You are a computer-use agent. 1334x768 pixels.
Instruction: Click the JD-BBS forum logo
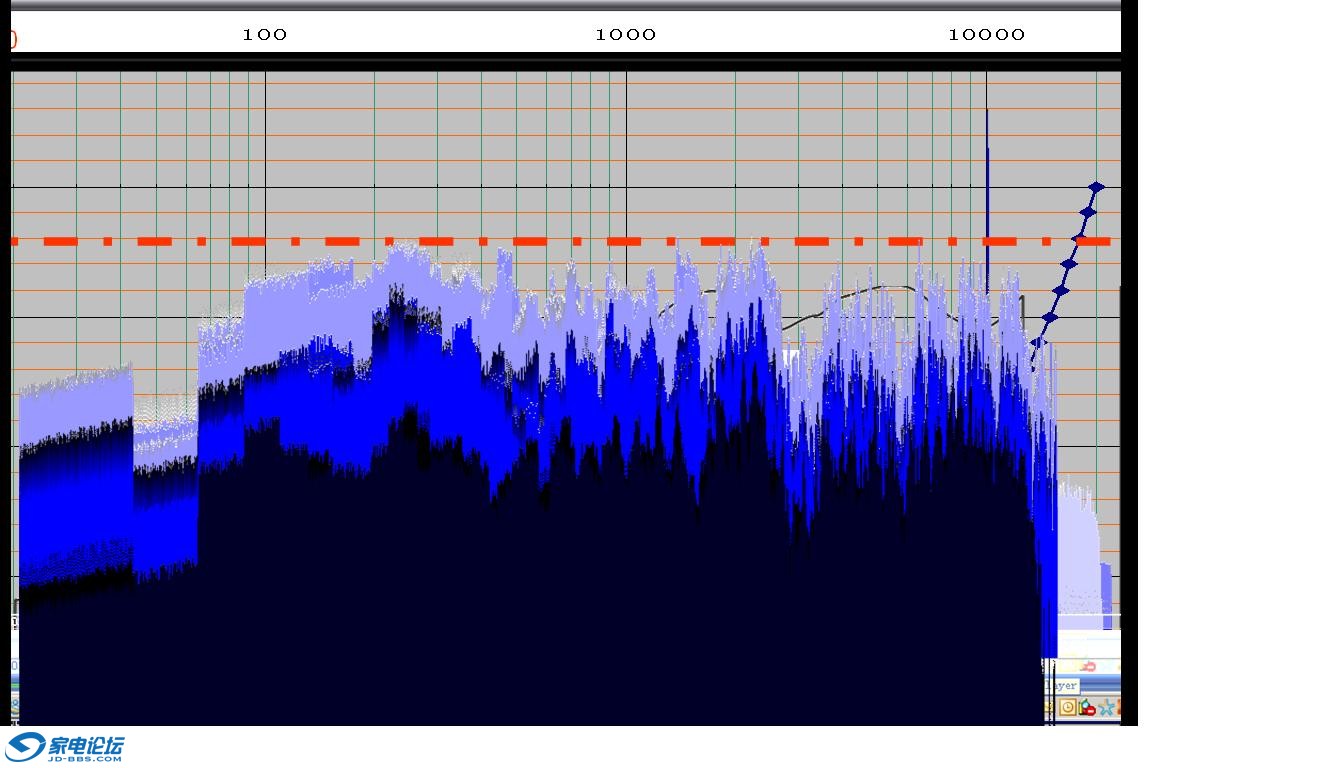coord(65,747)
